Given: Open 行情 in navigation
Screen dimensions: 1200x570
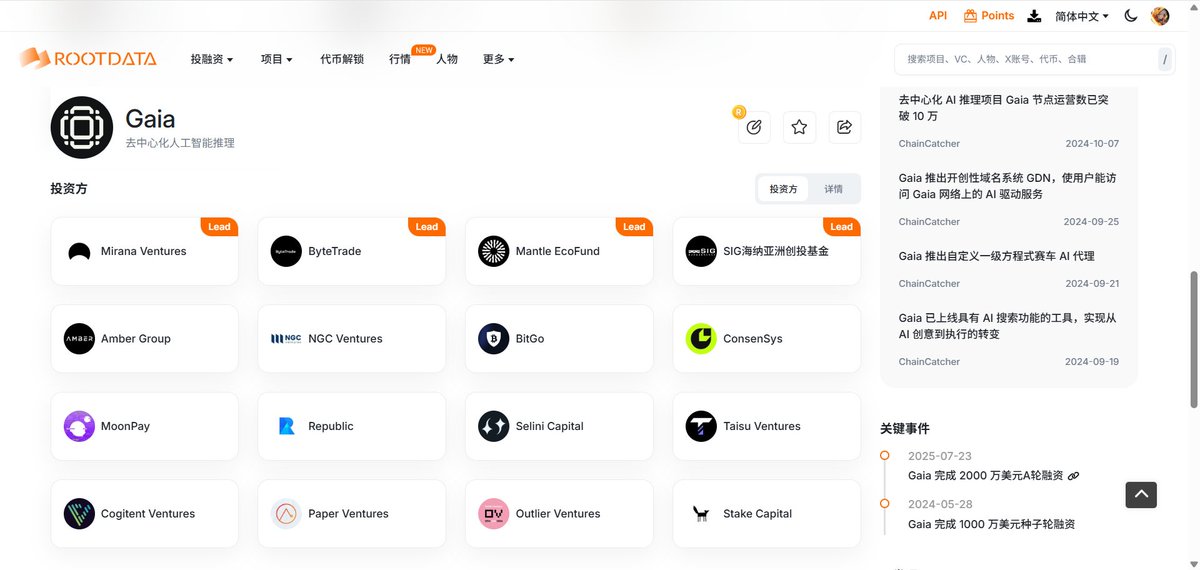Looking at the screenshot, I should pos(400,59).
